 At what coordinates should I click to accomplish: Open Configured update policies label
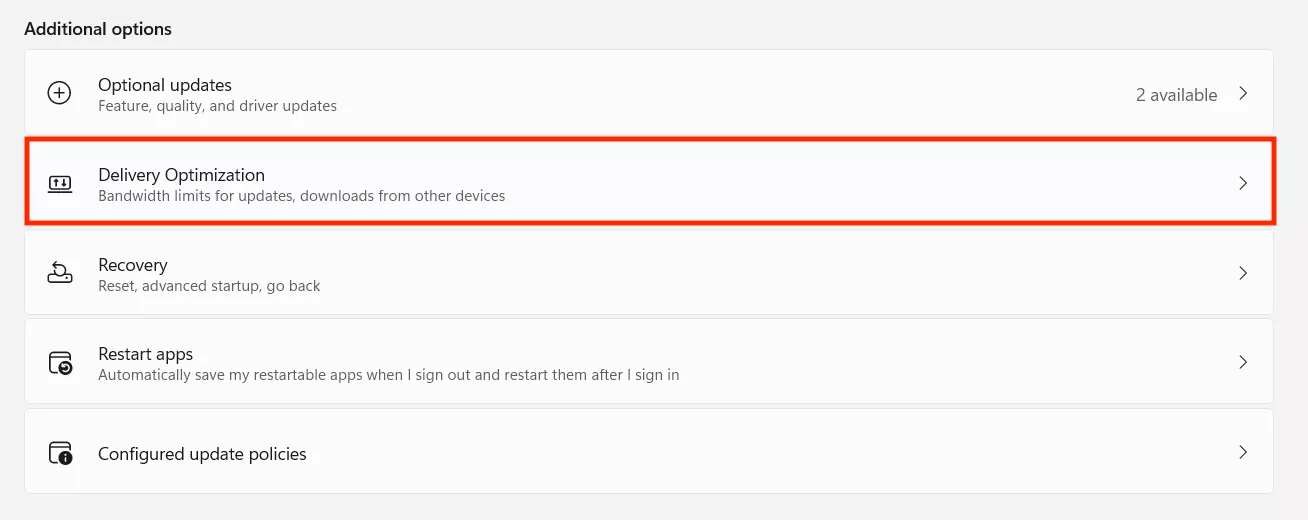202,454
